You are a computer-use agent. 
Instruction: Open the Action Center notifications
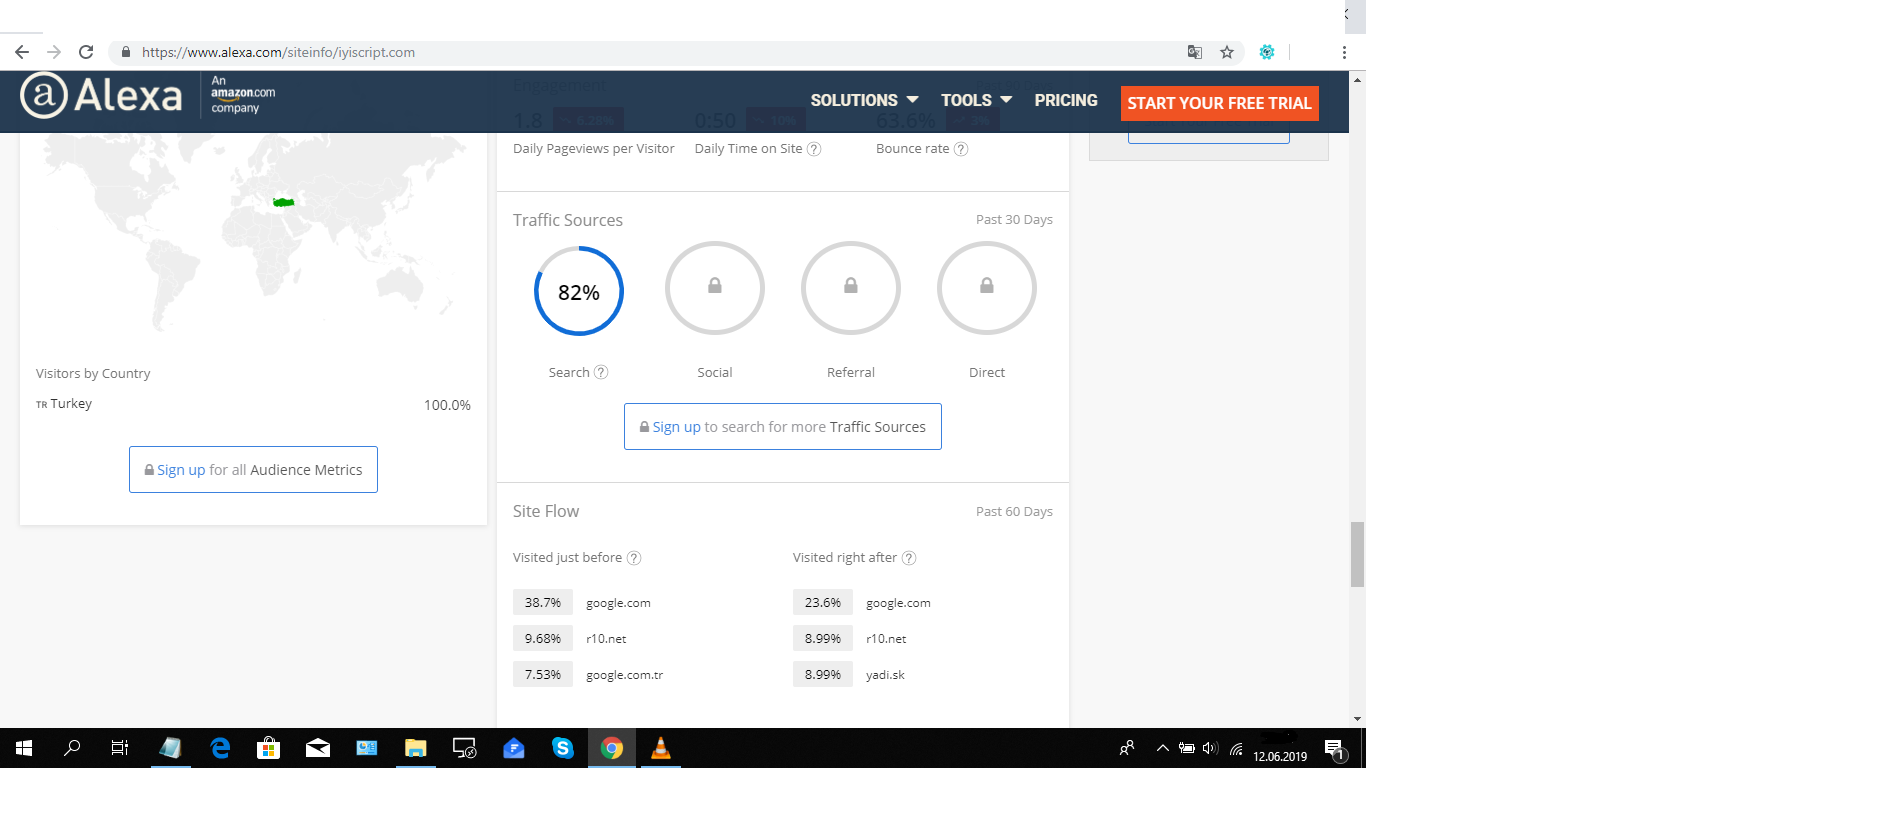tap(1334, 749)
